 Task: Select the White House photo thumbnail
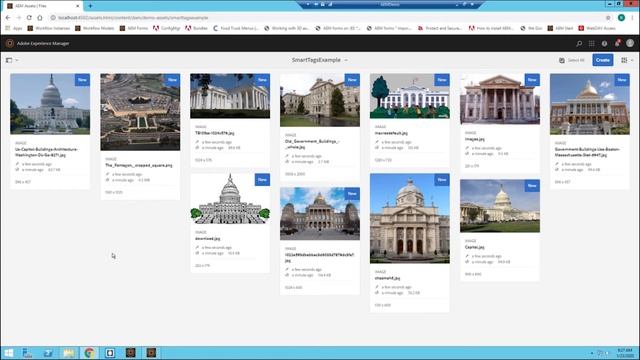(230, 96)
